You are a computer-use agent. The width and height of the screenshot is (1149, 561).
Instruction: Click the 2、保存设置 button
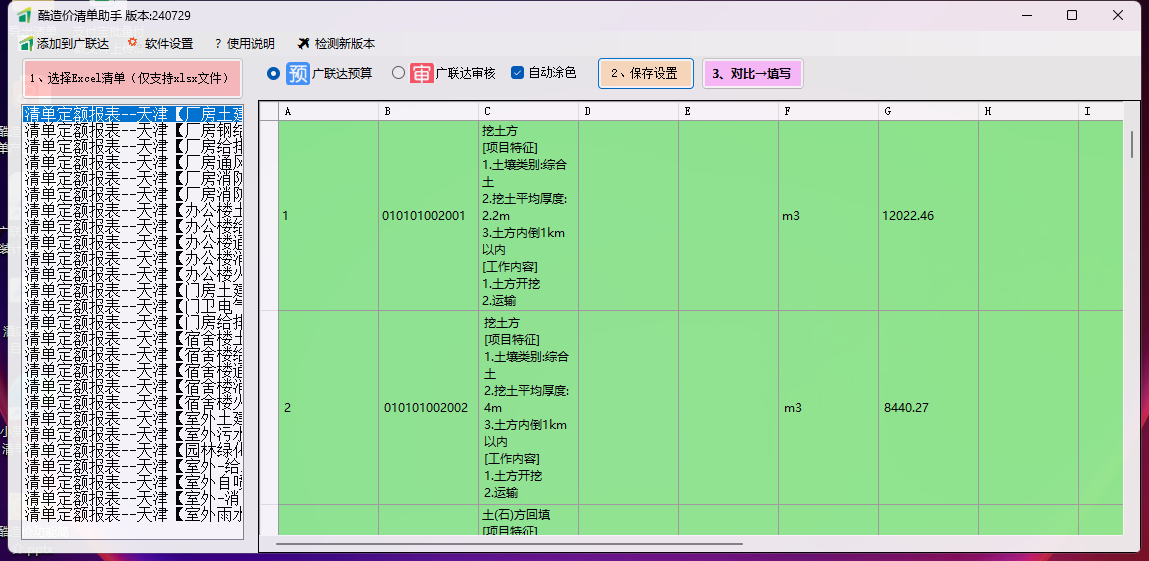[x=645, y=73]
